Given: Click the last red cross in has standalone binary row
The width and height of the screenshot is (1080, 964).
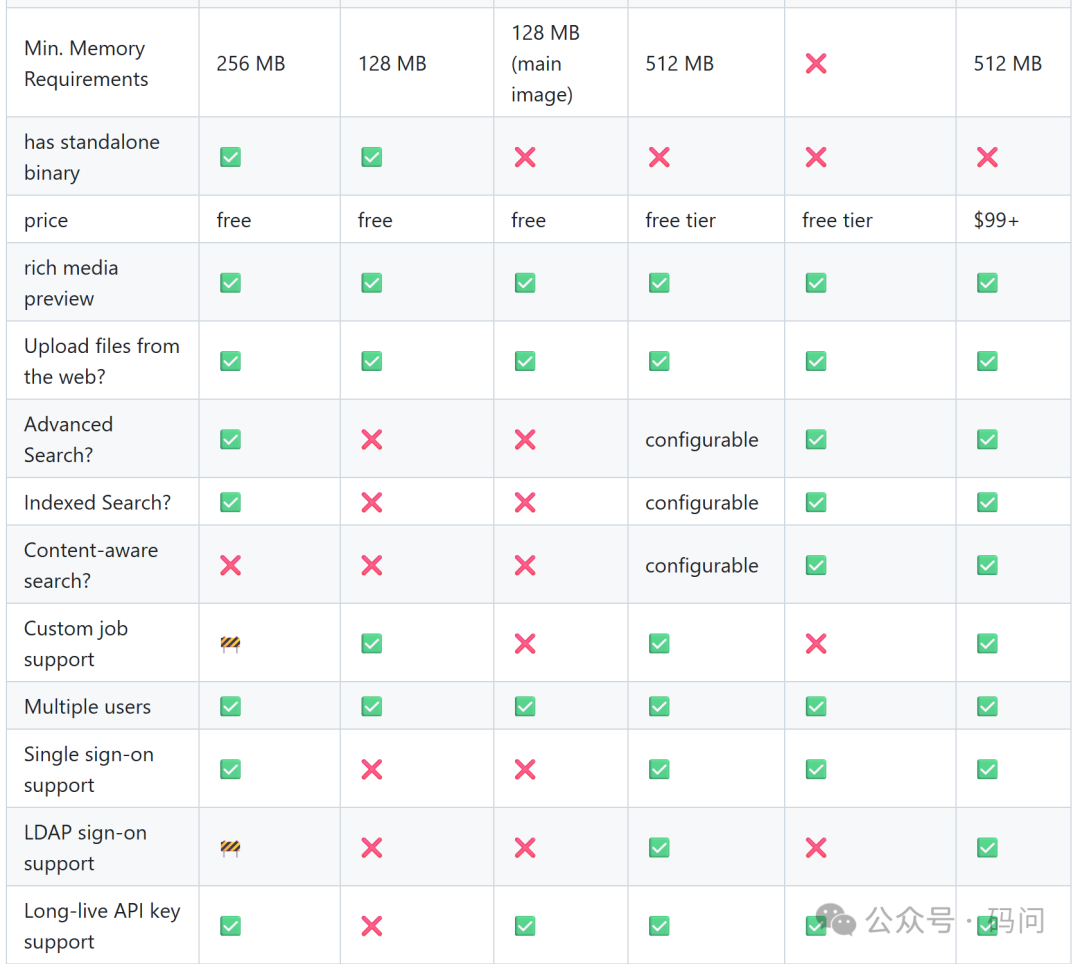Looking at the screenshot, I should pos(987,157).
